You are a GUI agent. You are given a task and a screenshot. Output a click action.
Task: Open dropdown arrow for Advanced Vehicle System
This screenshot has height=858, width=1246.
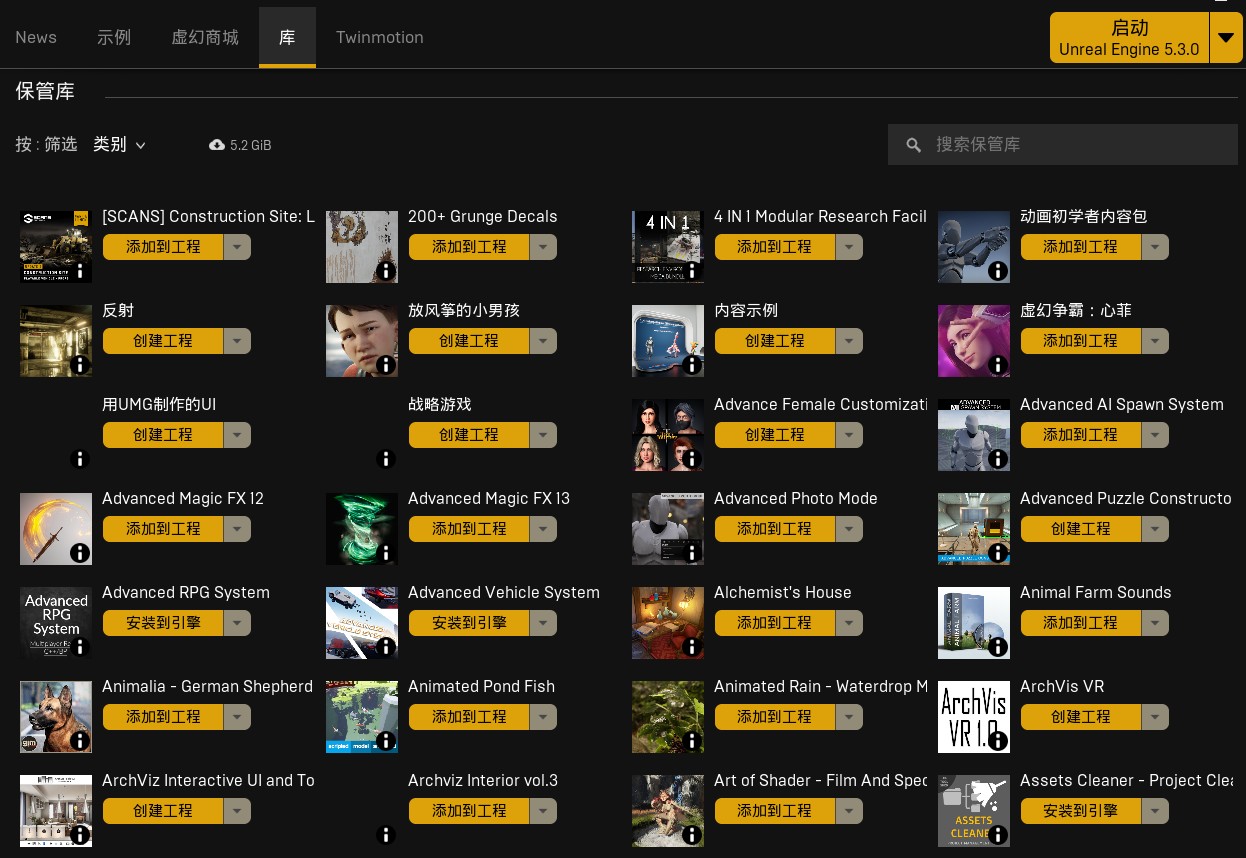click(x=543, y=623)
